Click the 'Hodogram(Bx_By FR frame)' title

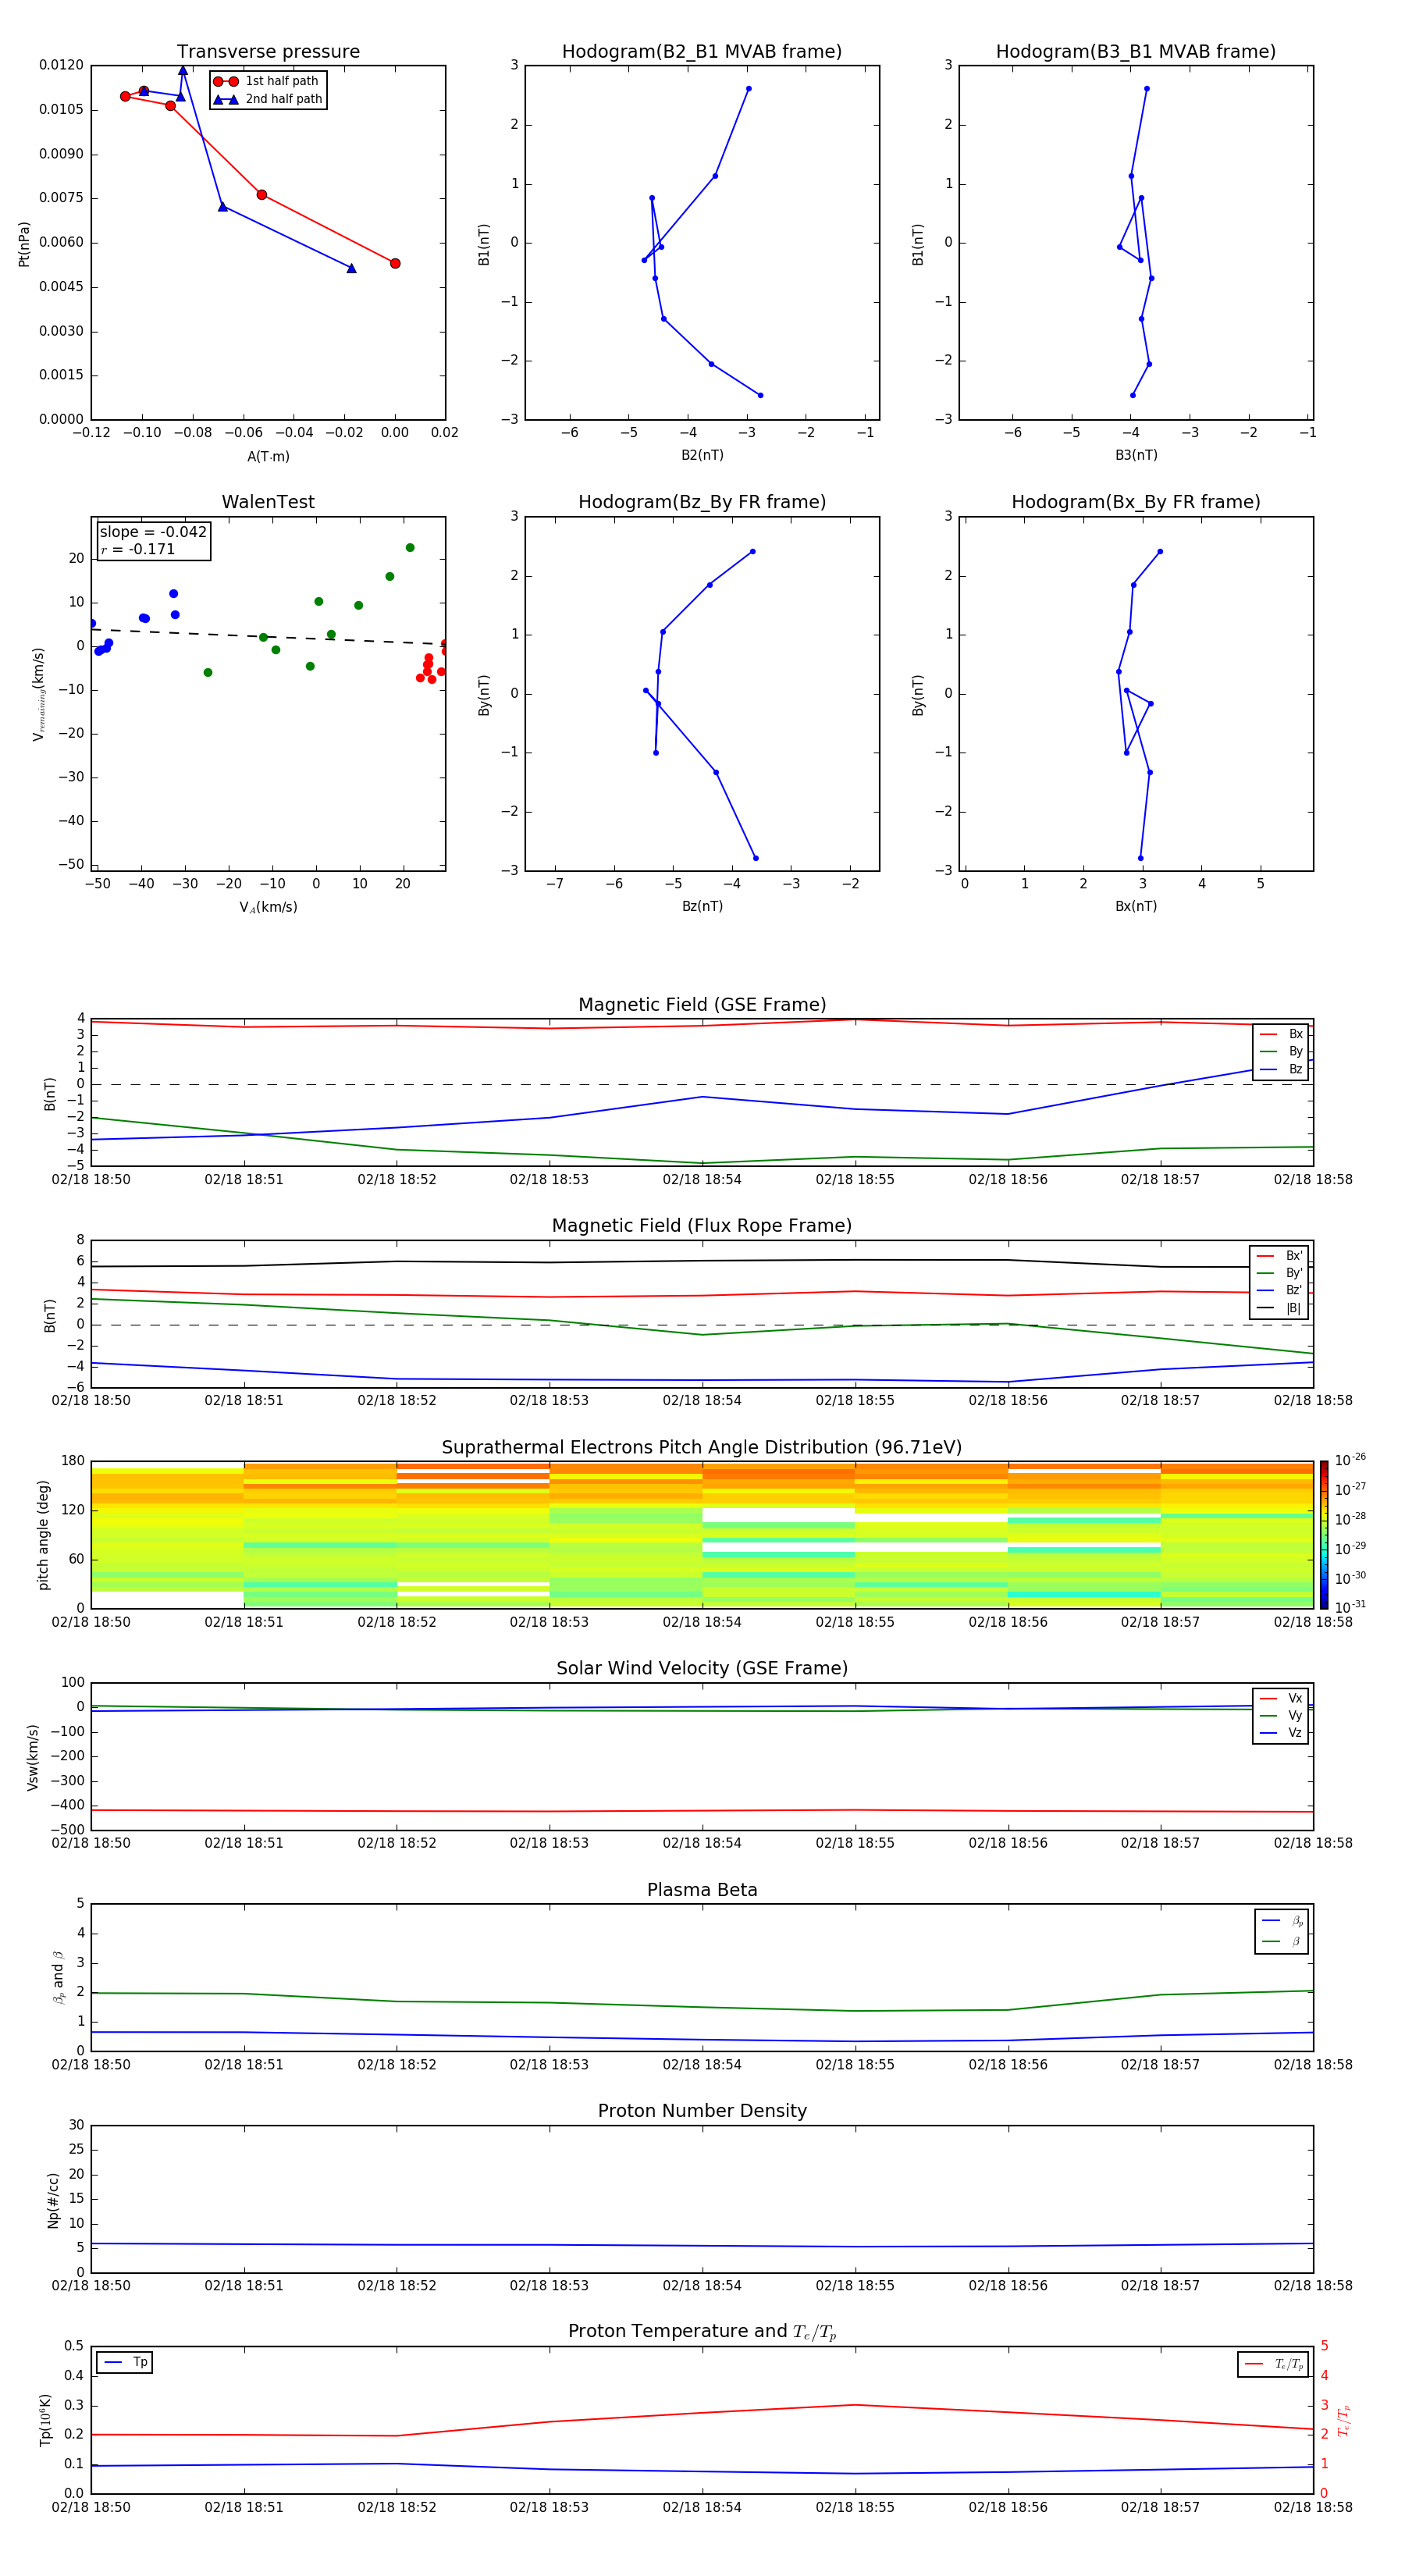coord(1136,502)
